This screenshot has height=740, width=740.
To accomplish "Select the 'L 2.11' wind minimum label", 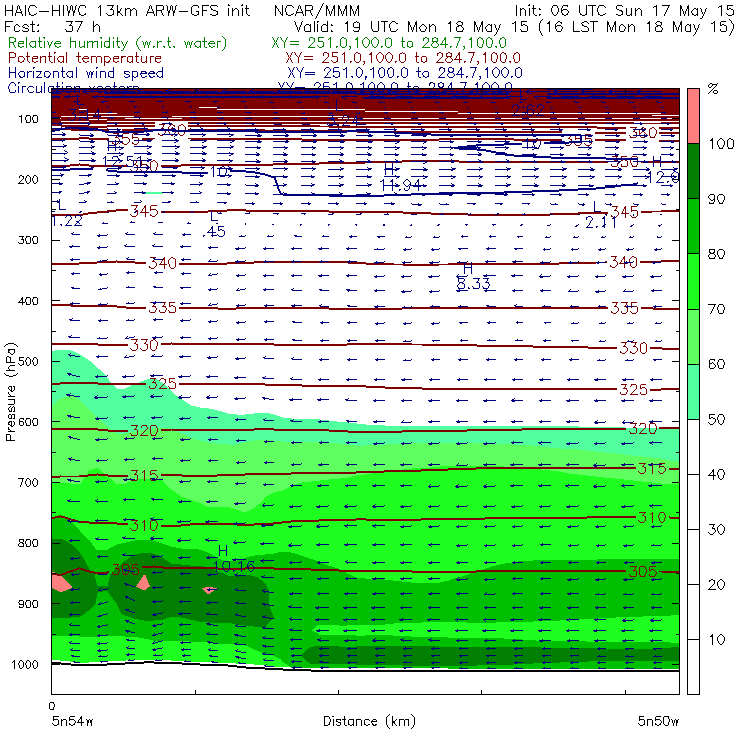I will coord(601,214).
